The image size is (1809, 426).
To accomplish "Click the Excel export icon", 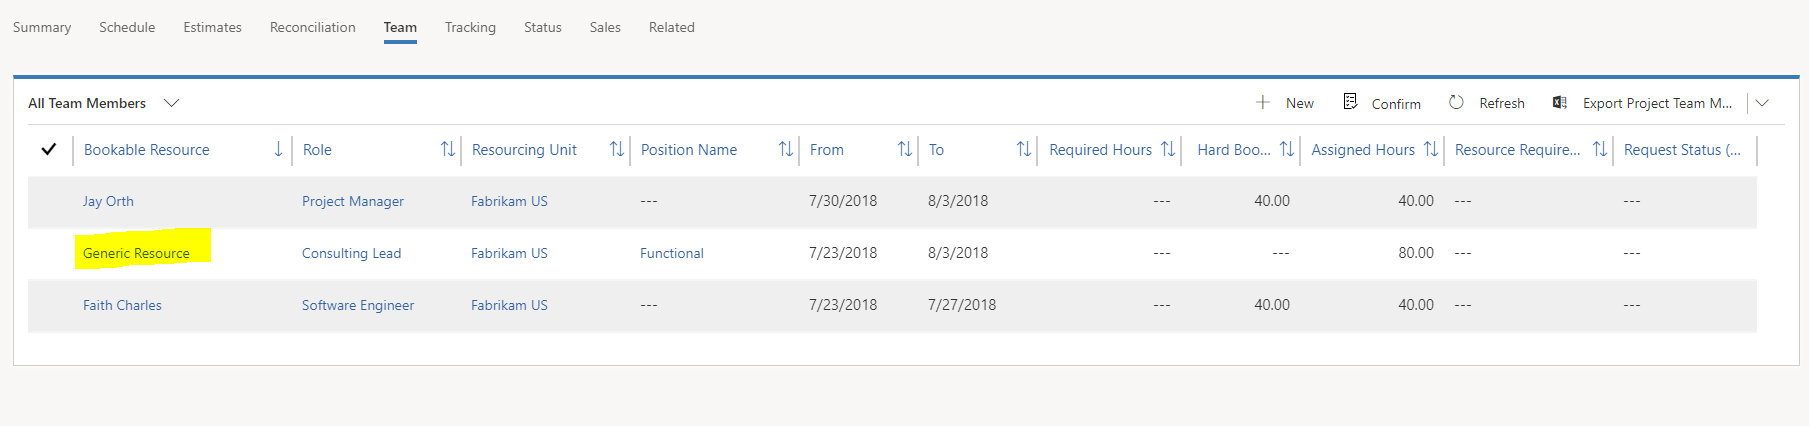I will (x=1559, y=102).
